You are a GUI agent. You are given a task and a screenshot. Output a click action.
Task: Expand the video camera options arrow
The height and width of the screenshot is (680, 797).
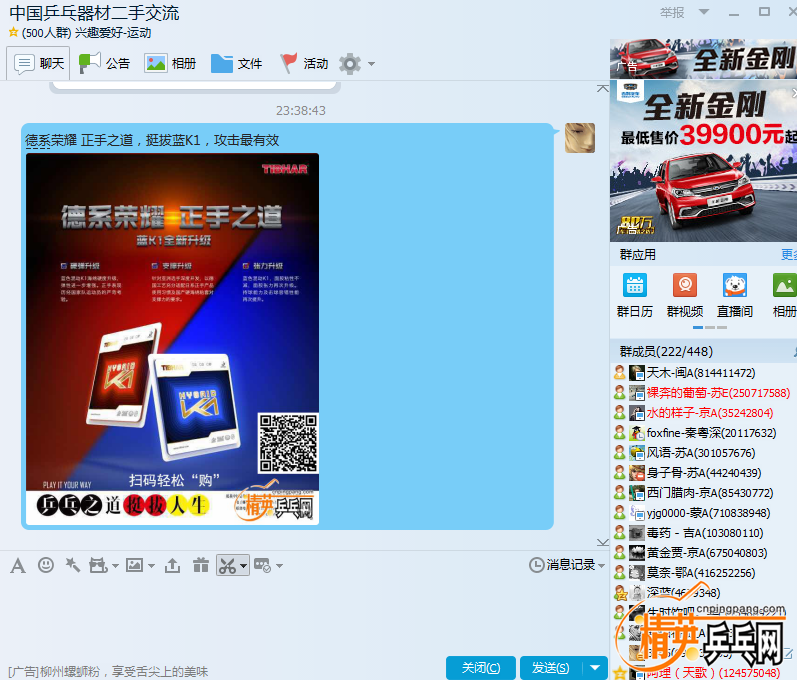pyautogui.click(x=115, y=566)
